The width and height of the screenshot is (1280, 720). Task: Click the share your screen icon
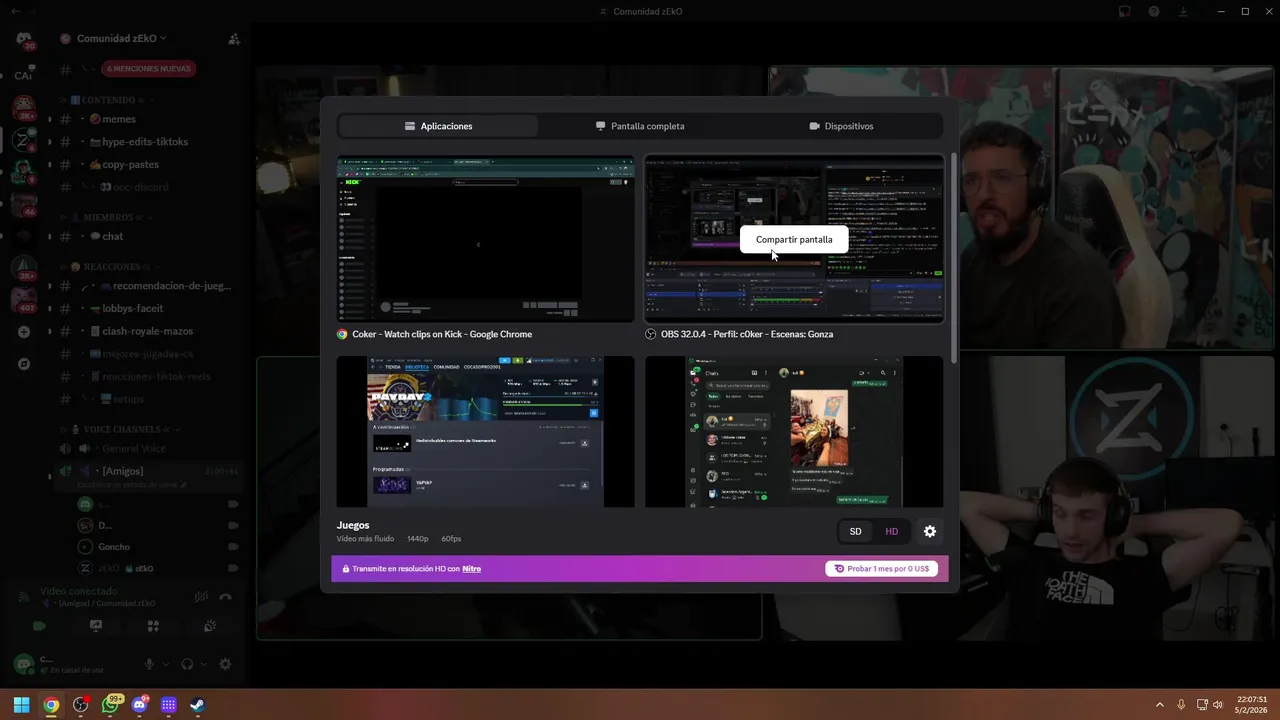[96, 626]
